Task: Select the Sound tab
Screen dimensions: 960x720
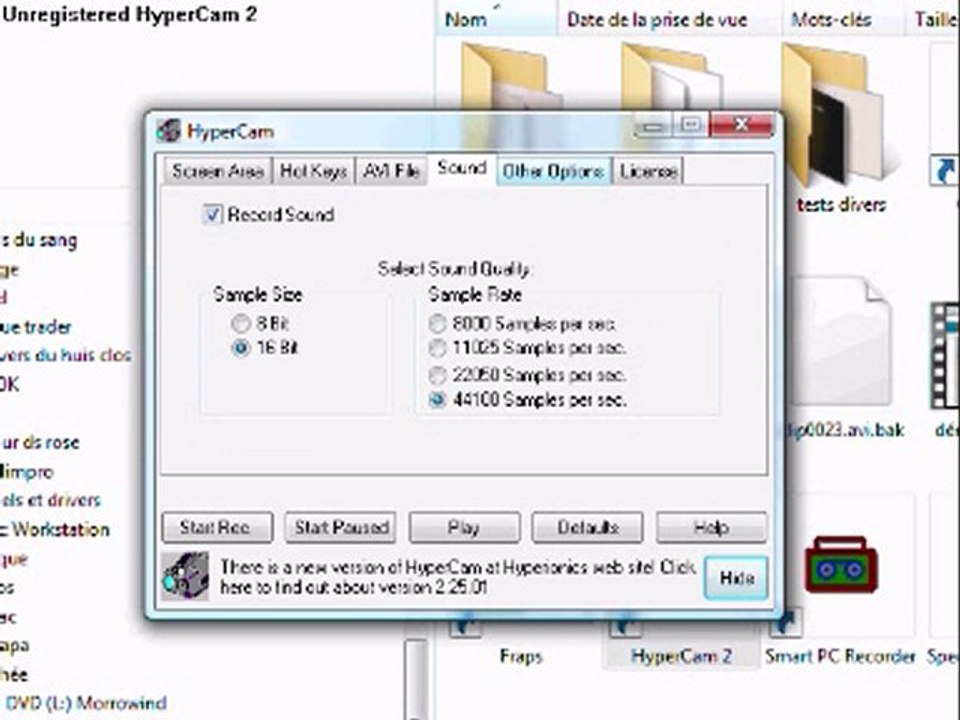Action: (462, 168)
